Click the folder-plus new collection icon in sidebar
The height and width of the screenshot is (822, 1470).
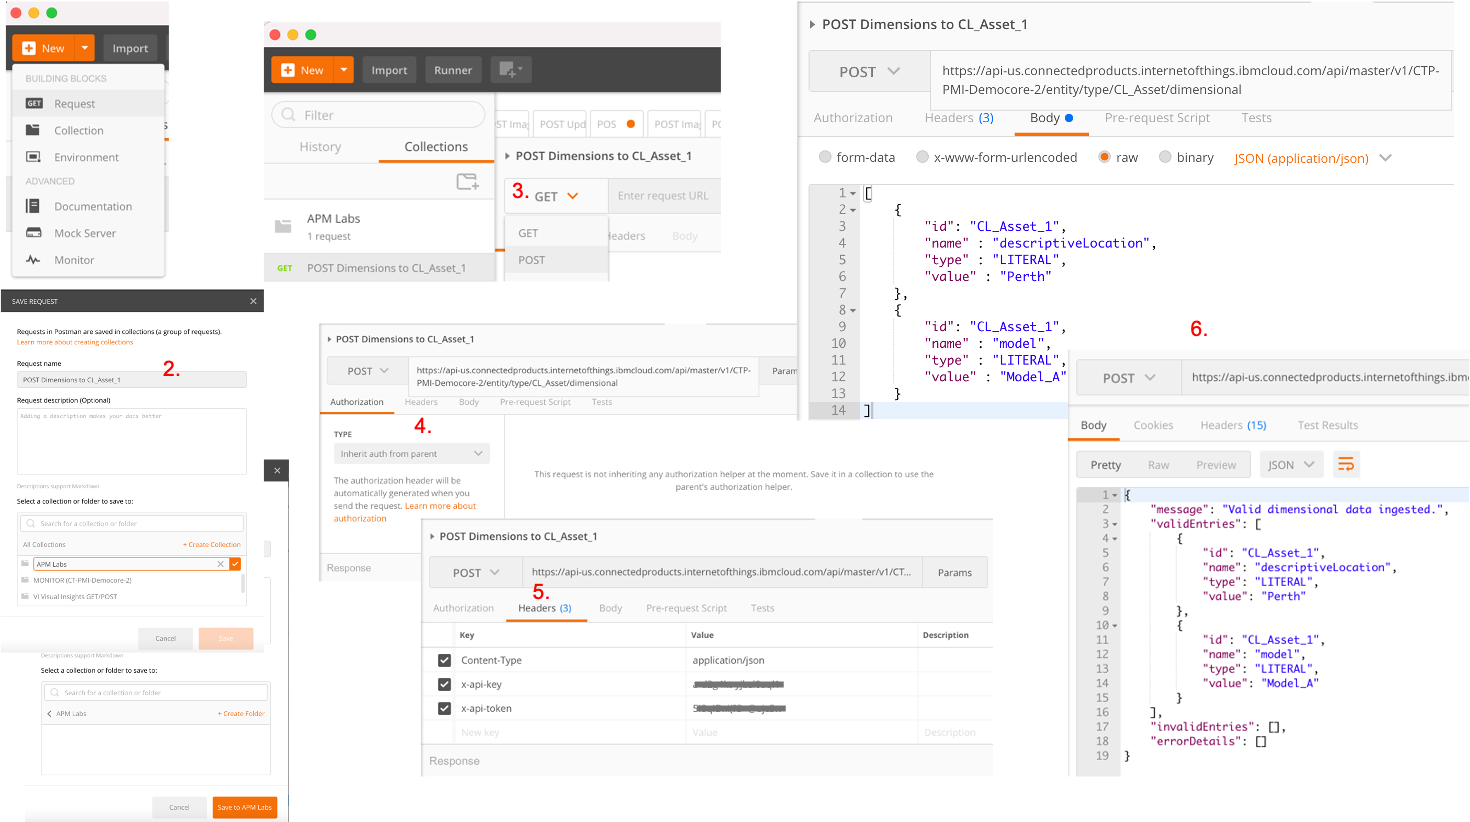click(x=467, y=181)
